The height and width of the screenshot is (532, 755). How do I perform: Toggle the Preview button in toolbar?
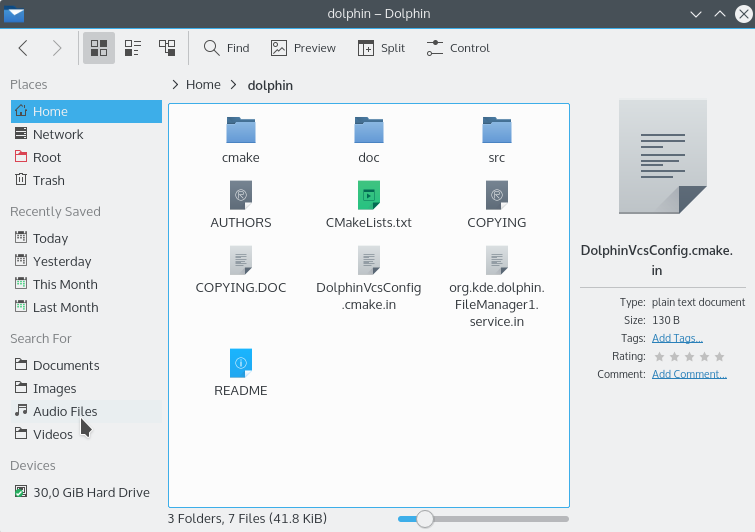coord(303,48)
